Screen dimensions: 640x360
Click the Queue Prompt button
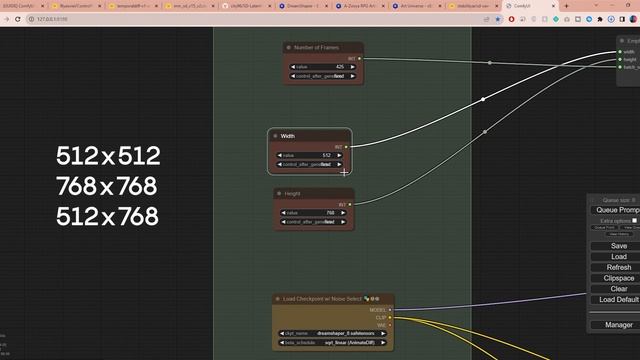tap(616, 210)
